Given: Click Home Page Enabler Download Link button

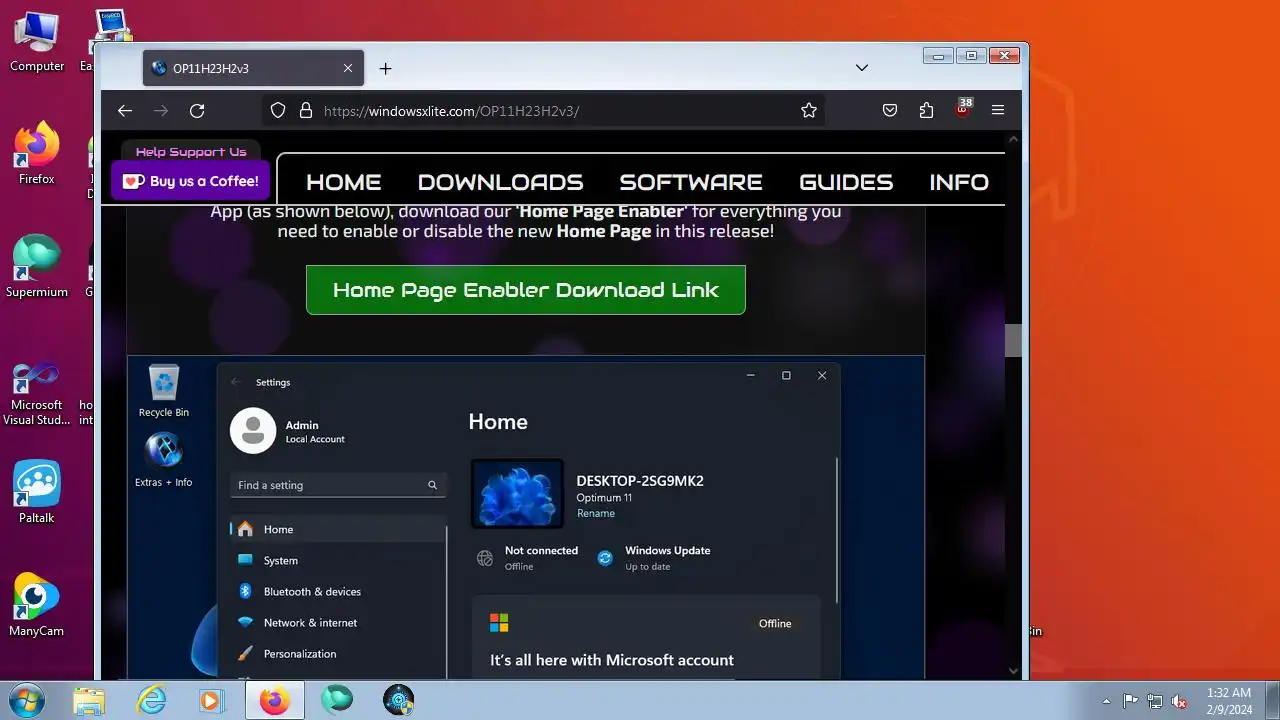Looking at the screenshot, I should point(526,290).
